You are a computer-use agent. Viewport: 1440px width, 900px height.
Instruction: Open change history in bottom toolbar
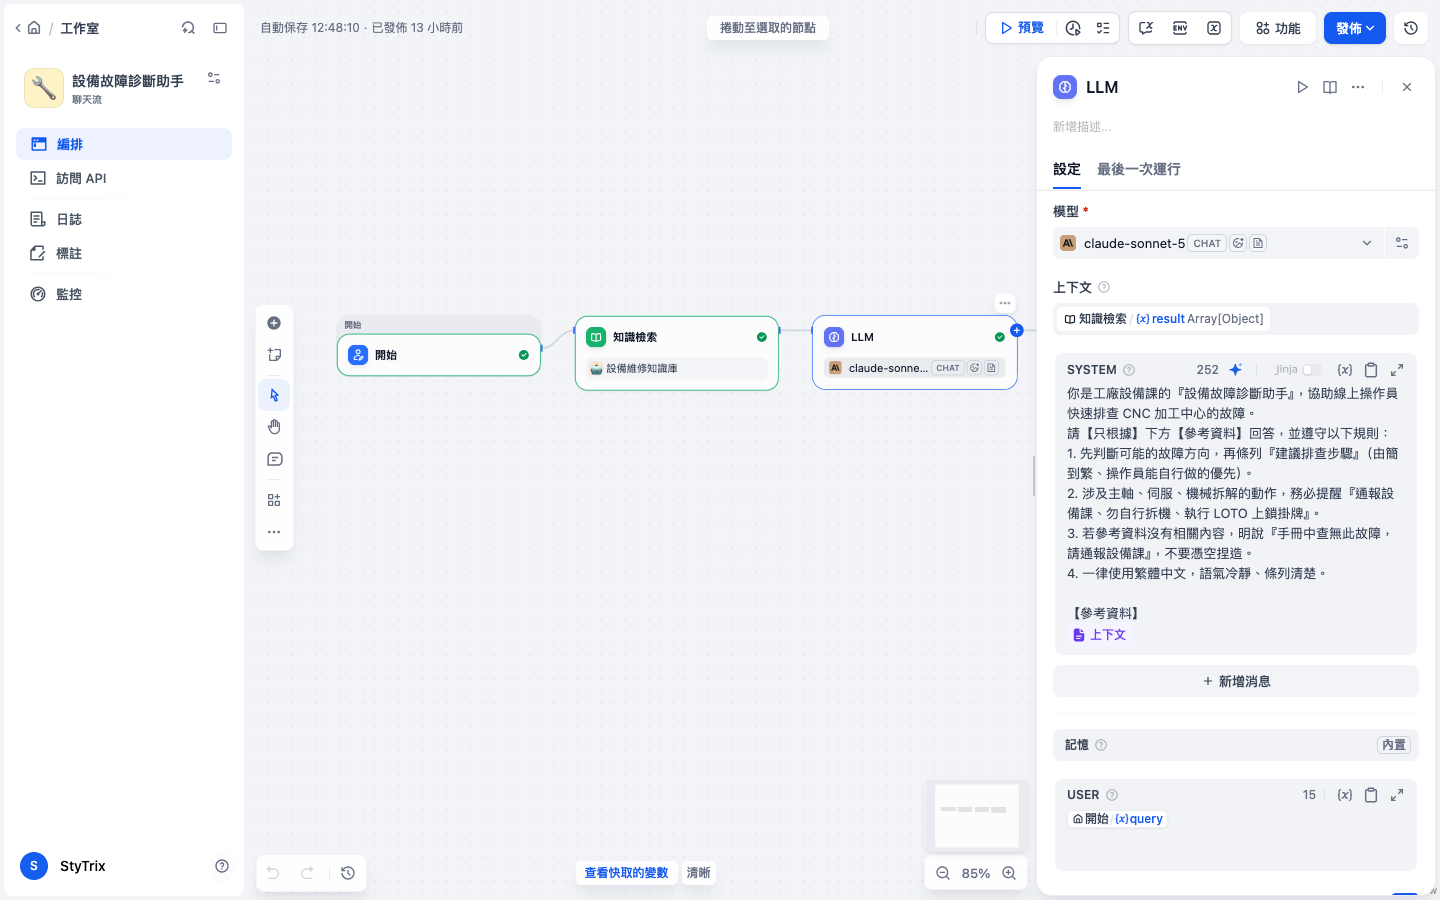(x=348, y=873)
